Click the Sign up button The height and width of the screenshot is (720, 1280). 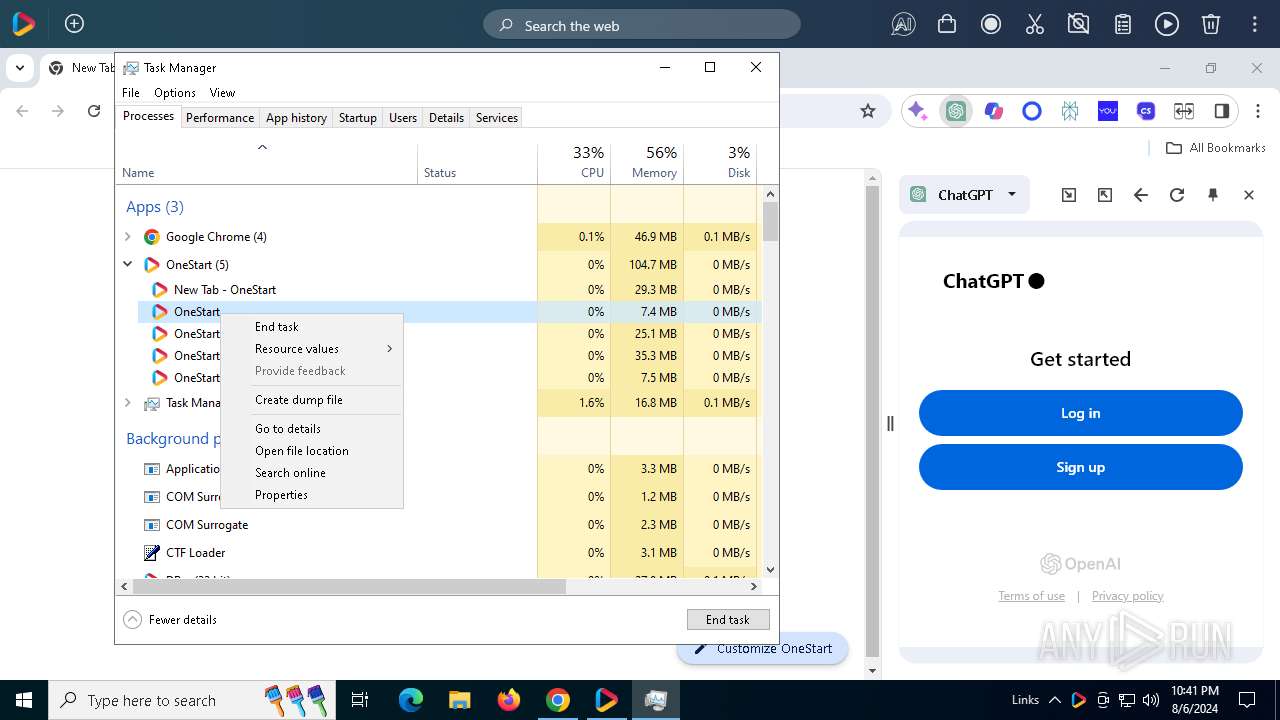(1080, 467)
